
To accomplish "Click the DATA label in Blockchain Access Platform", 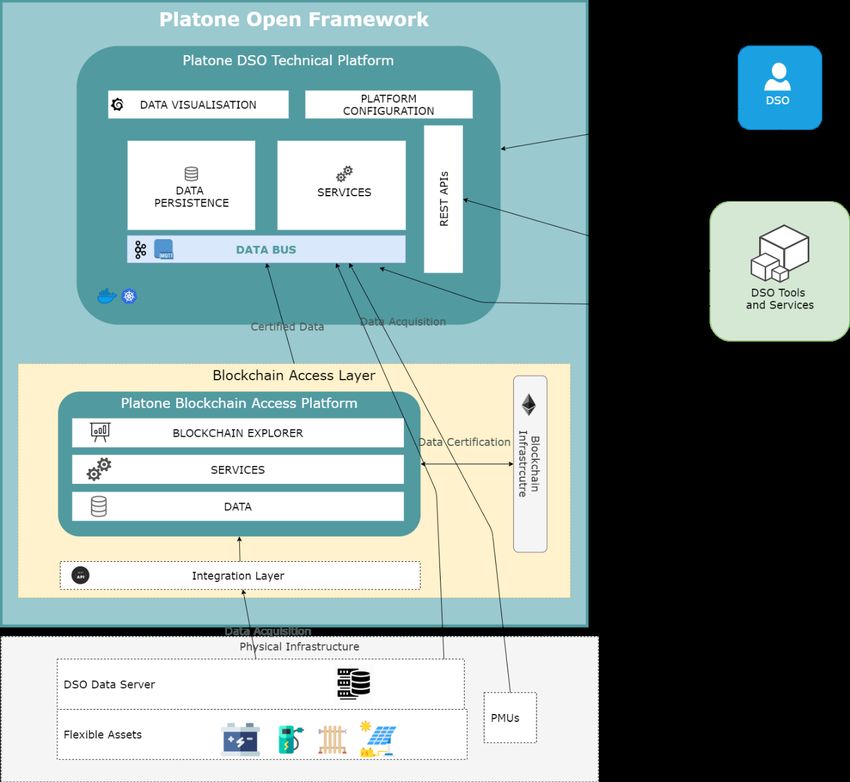I will point(238,507).
